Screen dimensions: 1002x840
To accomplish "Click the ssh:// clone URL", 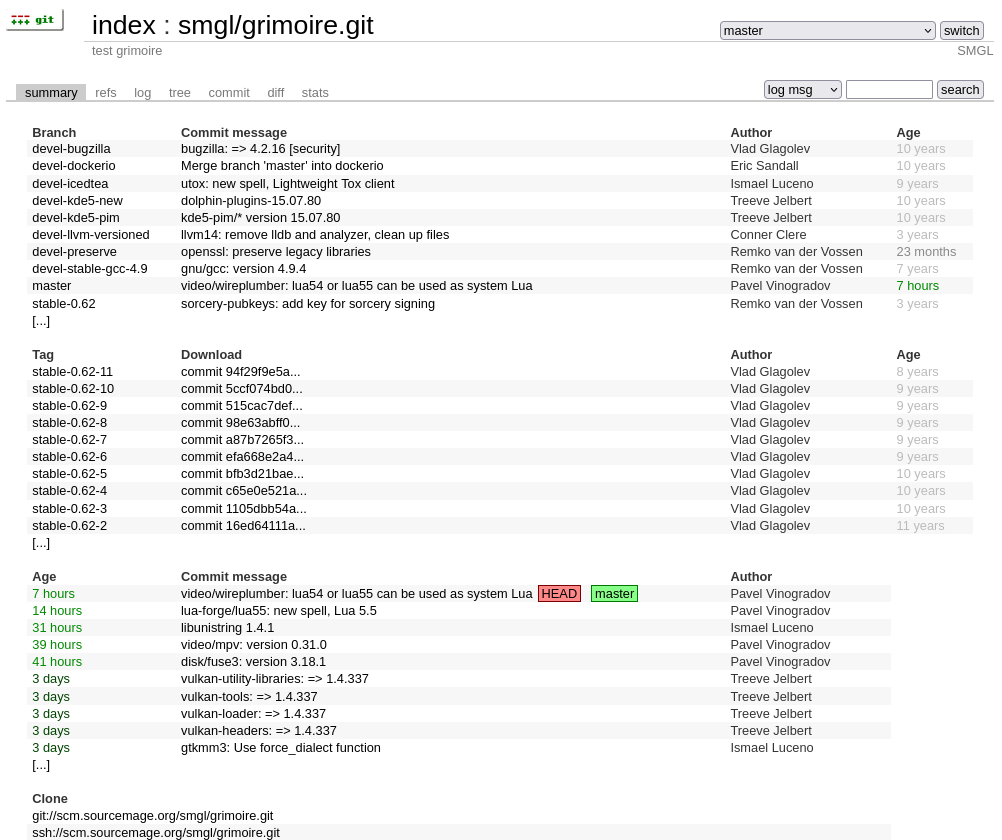I will tap(156, 833).
